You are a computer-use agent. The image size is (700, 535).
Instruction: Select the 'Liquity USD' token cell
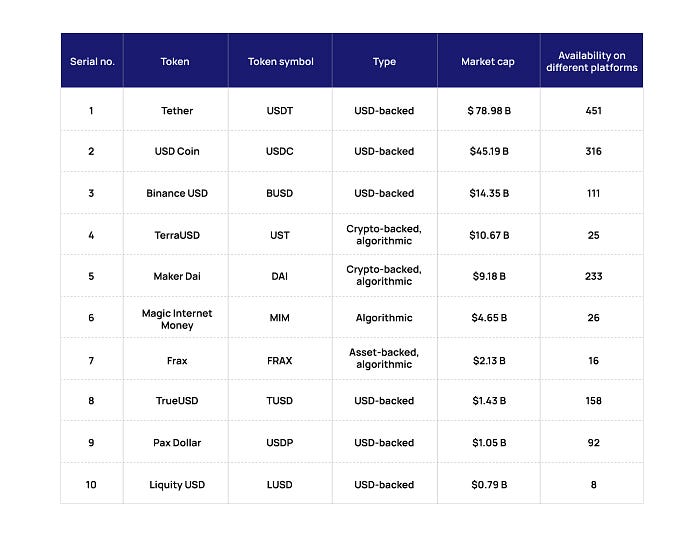(177, 485)
